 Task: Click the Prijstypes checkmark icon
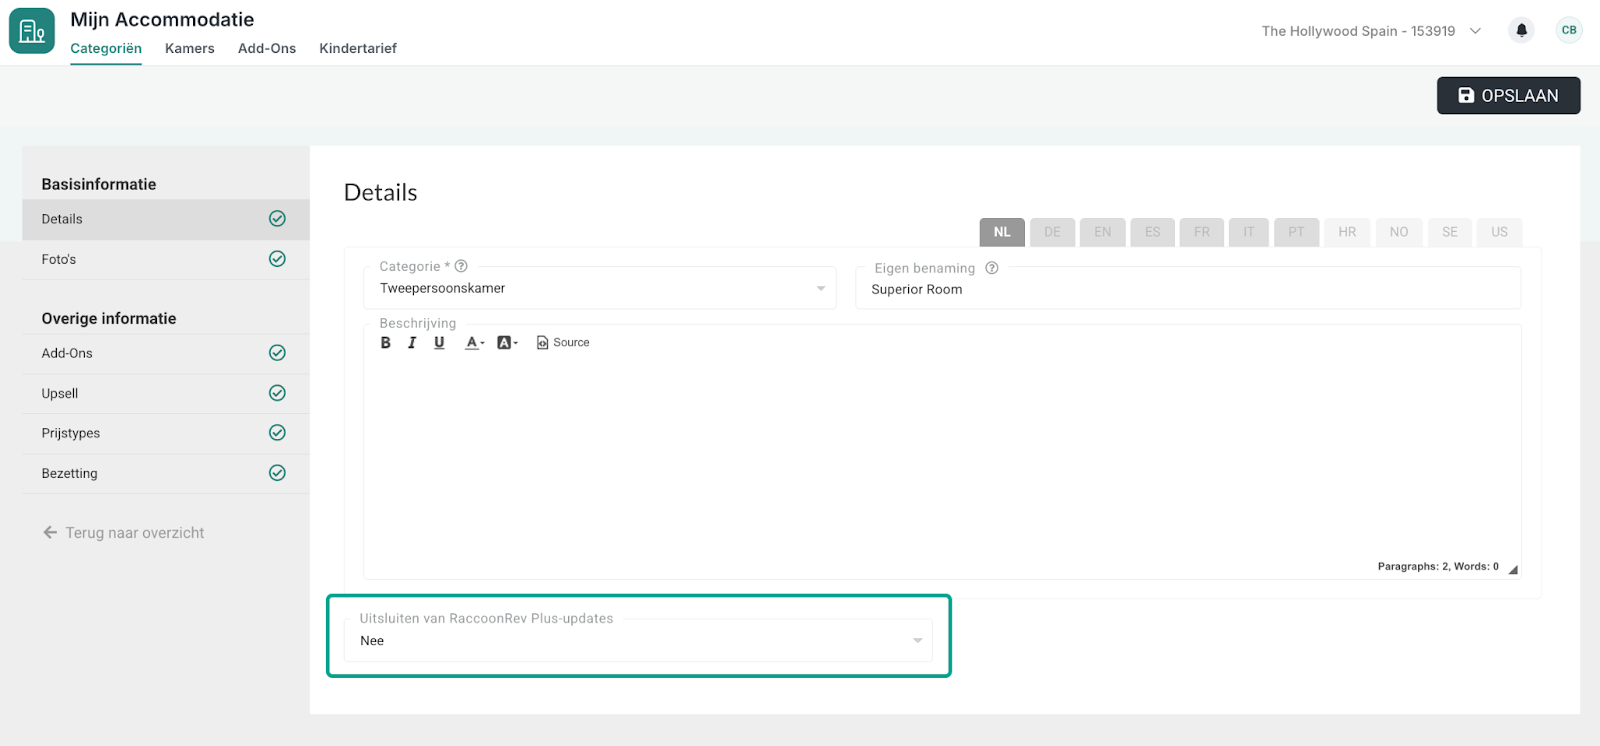[x=278, y=433]
